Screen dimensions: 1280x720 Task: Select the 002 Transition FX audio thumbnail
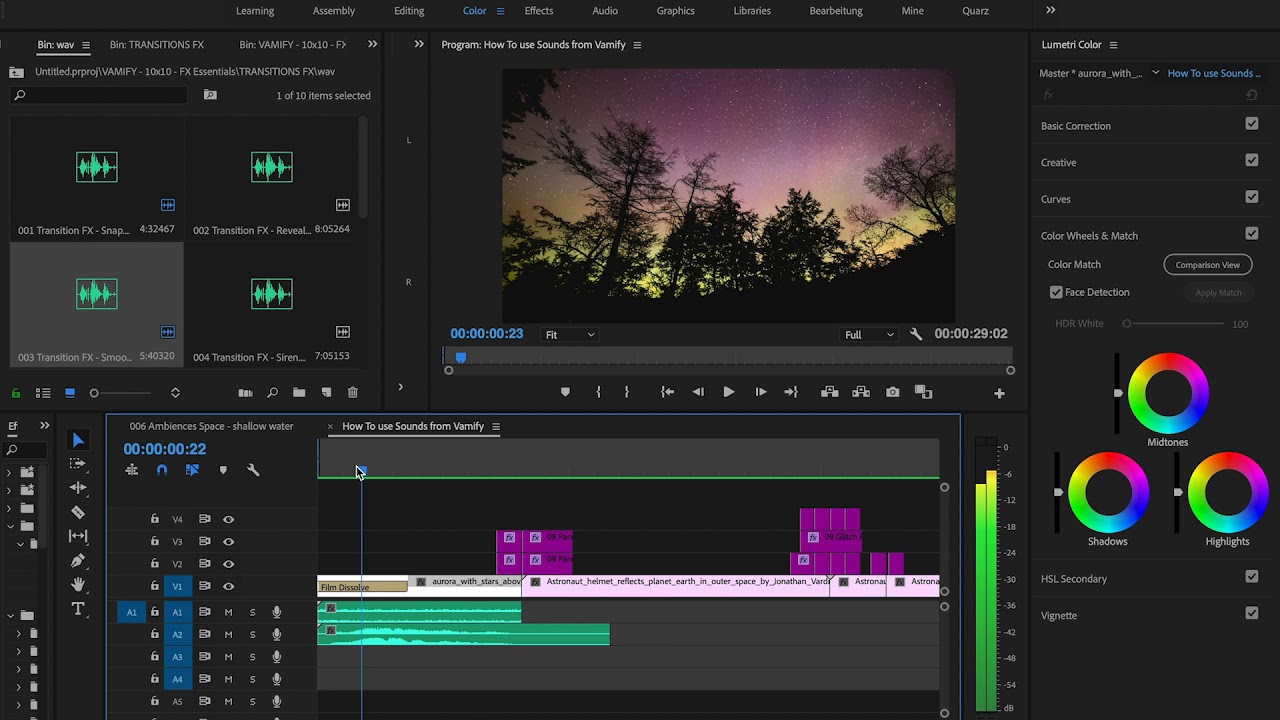(272, 167)
